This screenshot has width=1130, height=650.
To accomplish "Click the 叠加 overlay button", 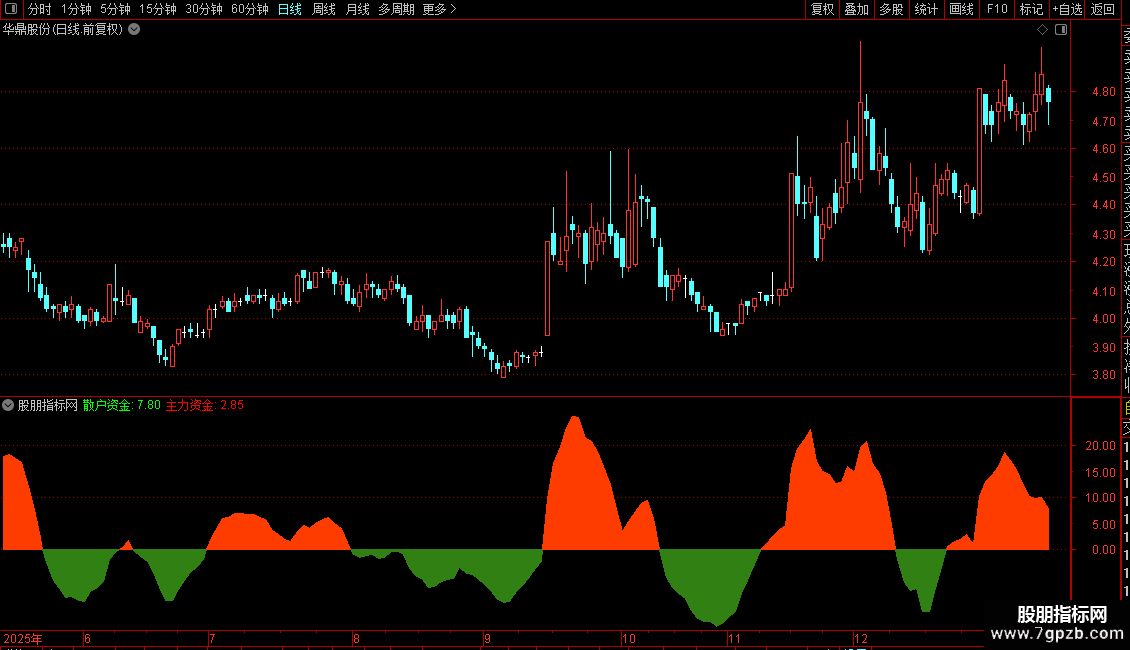I will (857, 9).
